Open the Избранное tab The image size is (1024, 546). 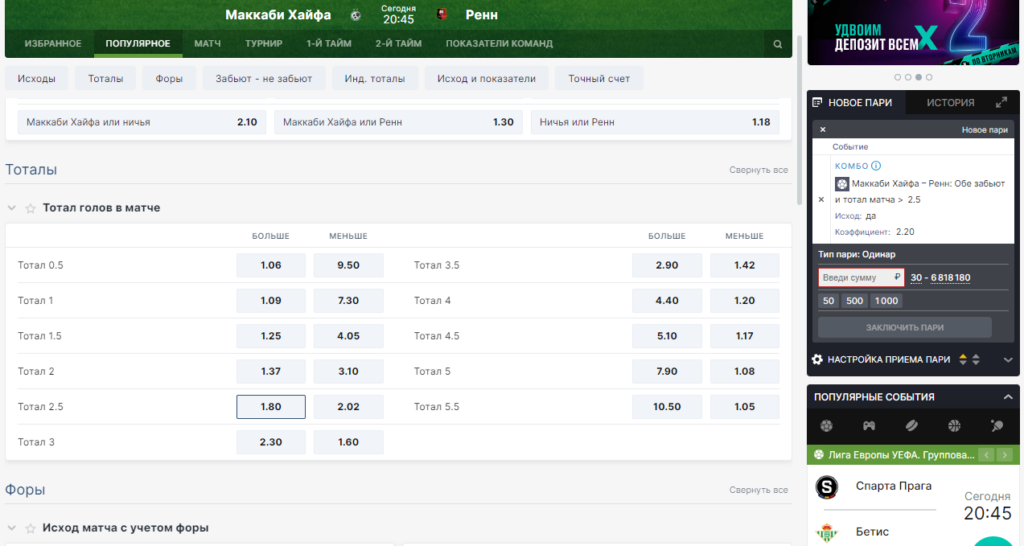(x=53, y=44)
